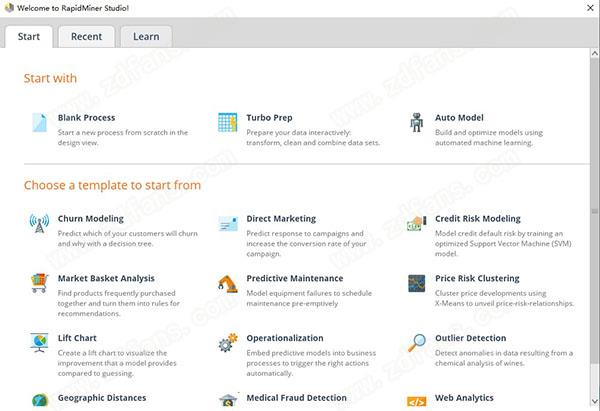This screenshot has height=411, width=600.
Task: Click 'Embed predictive models into business' description
Action: pyautogui.click(x=311, y=363)
